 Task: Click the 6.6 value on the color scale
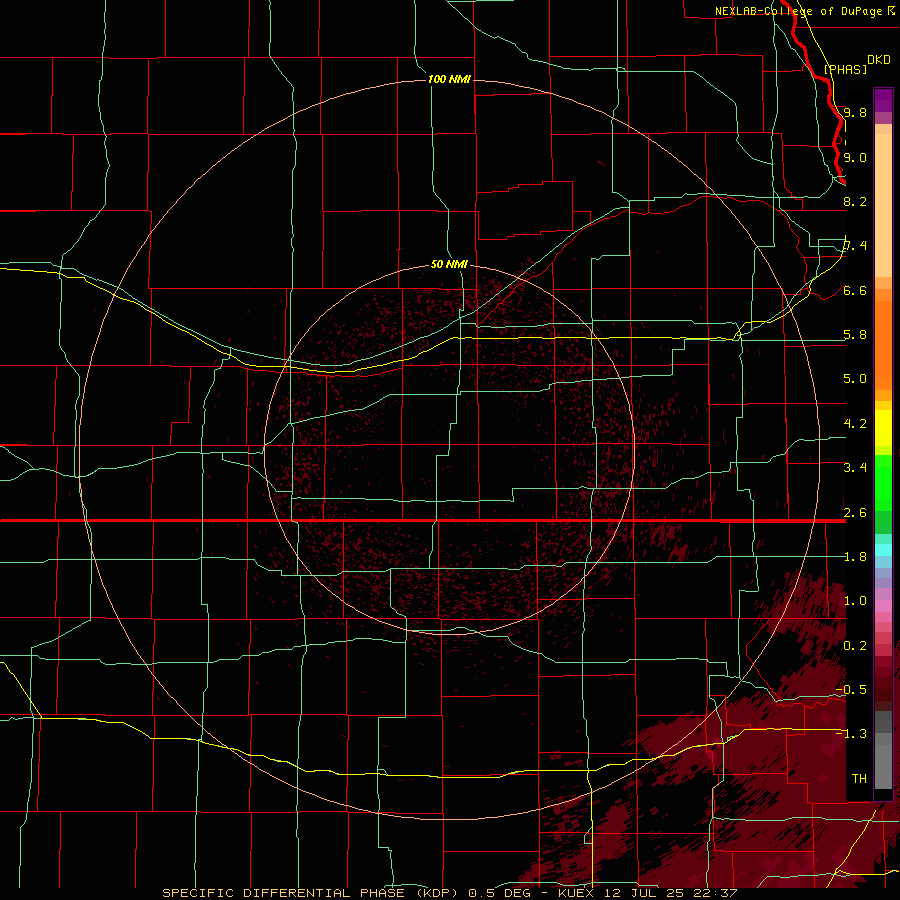pyautogui.click(x=855, y=290)
